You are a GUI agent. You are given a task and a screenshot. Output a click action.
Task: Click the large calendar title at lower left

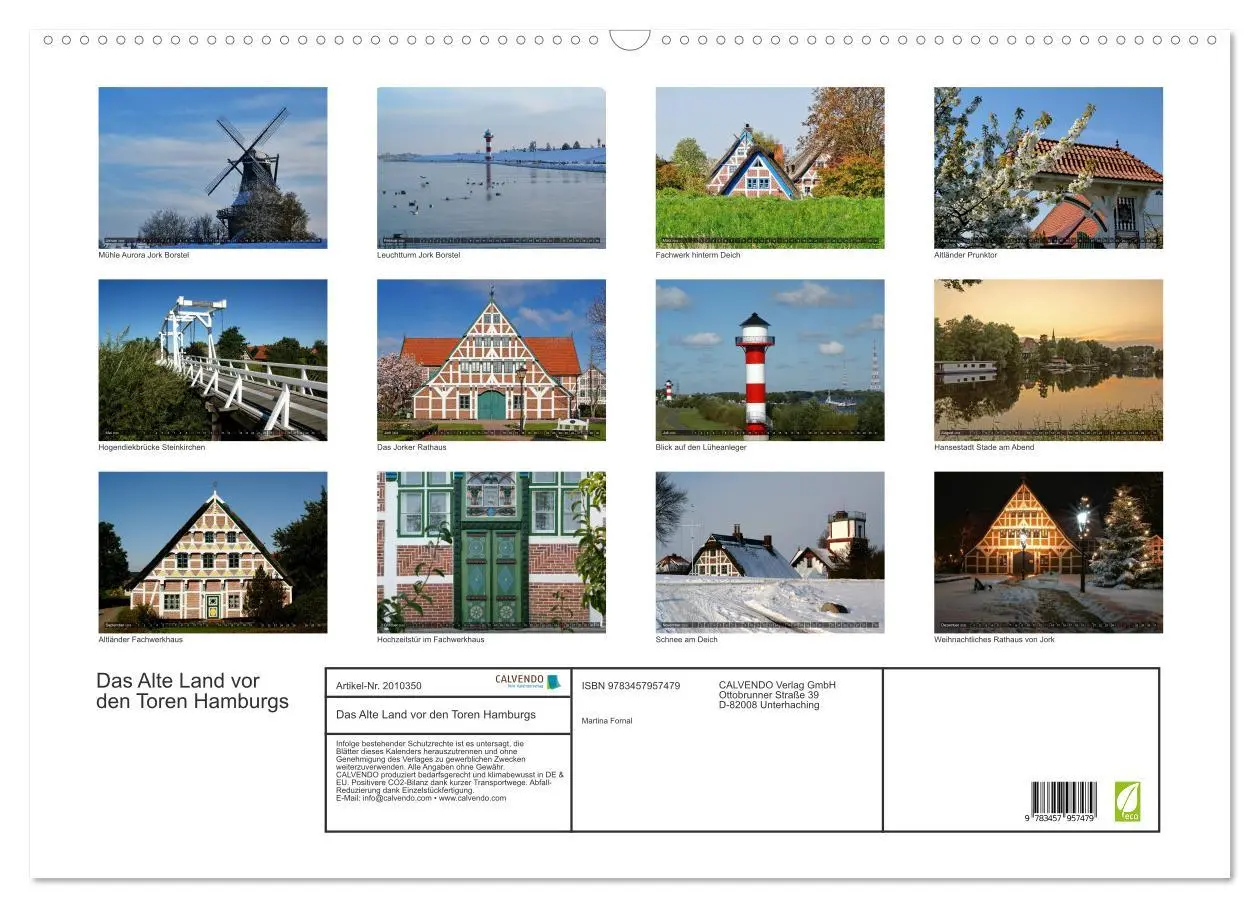point(193,691)
